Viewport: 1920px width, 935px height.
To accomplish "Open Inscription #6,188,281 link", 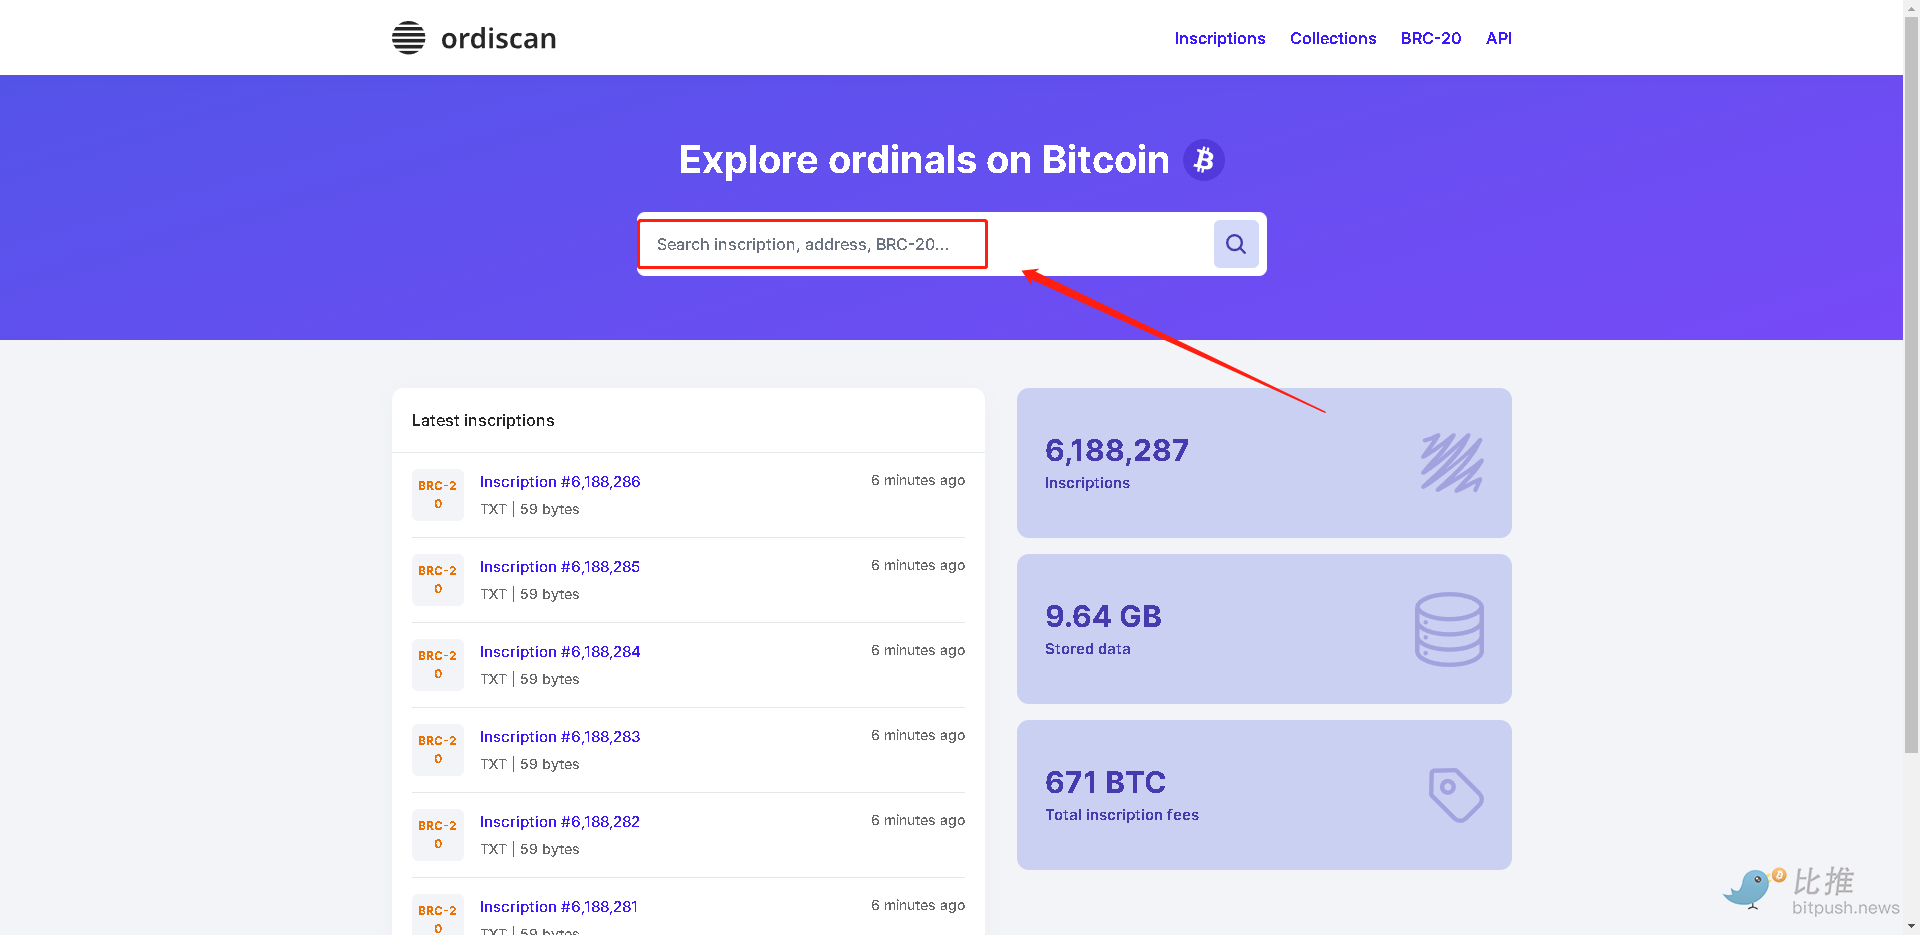I will 559,907.
